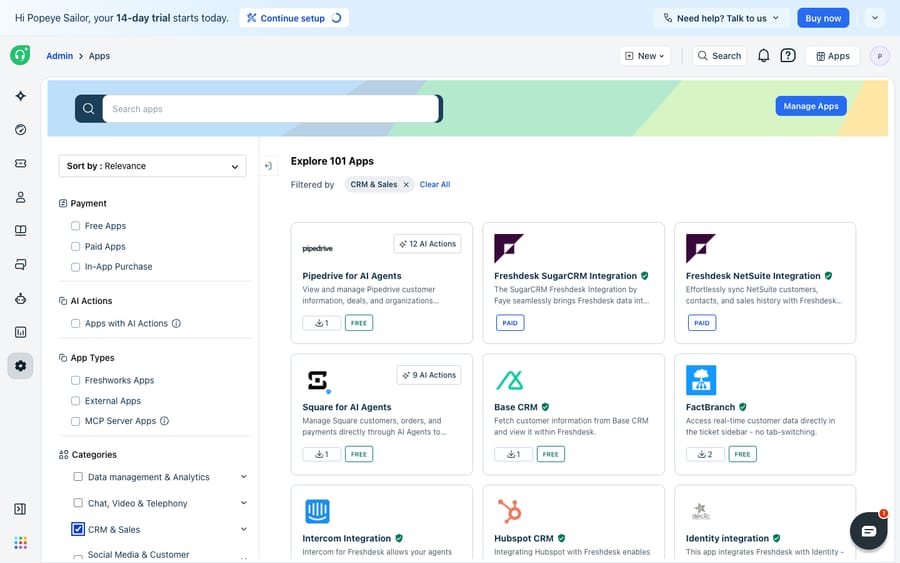Open the New dropdown menu
The height and width of the screenshot is (563, 900).
tap(645, 56)
